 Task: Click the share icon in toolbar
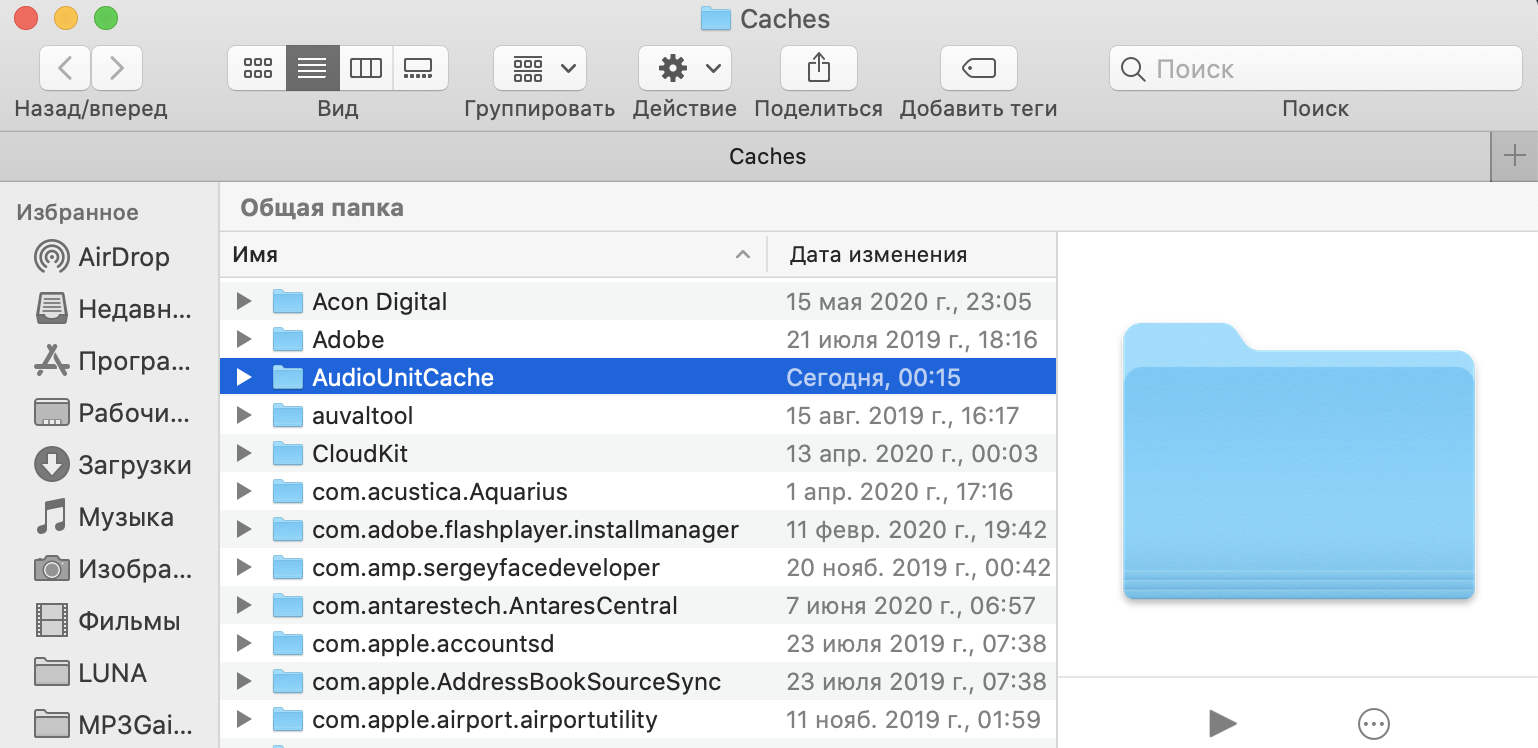coord(818,68)
